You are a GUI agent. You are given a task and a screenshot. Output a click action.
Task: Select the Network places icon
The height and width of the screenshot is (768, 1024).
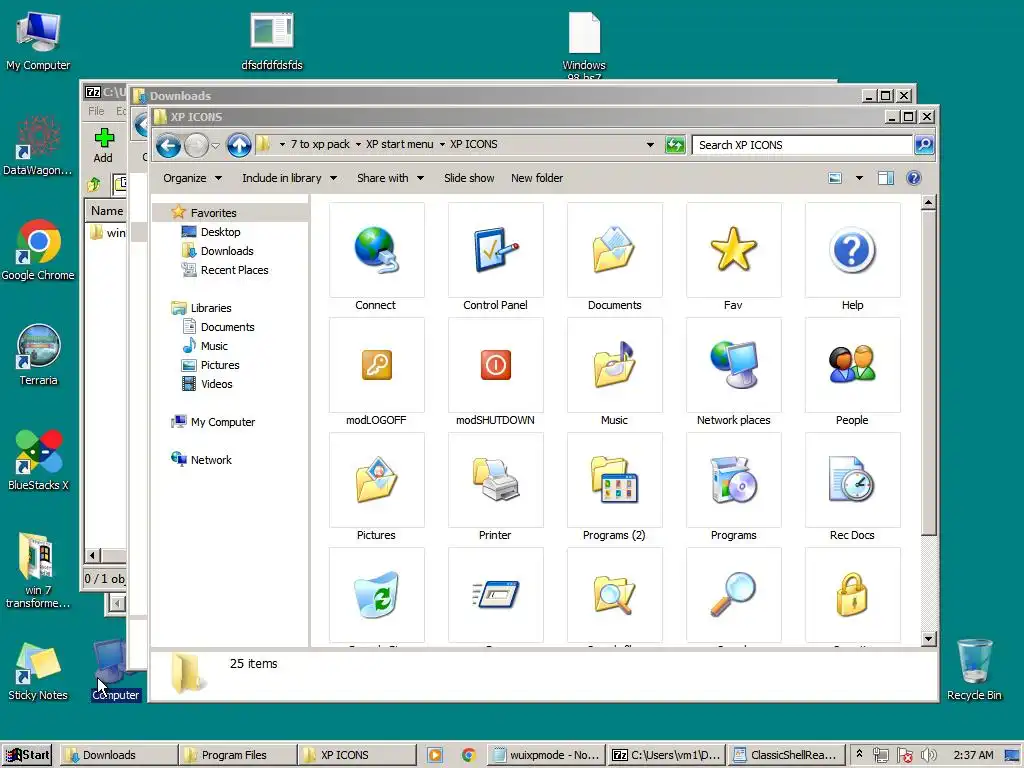click(x=733, y=365)
